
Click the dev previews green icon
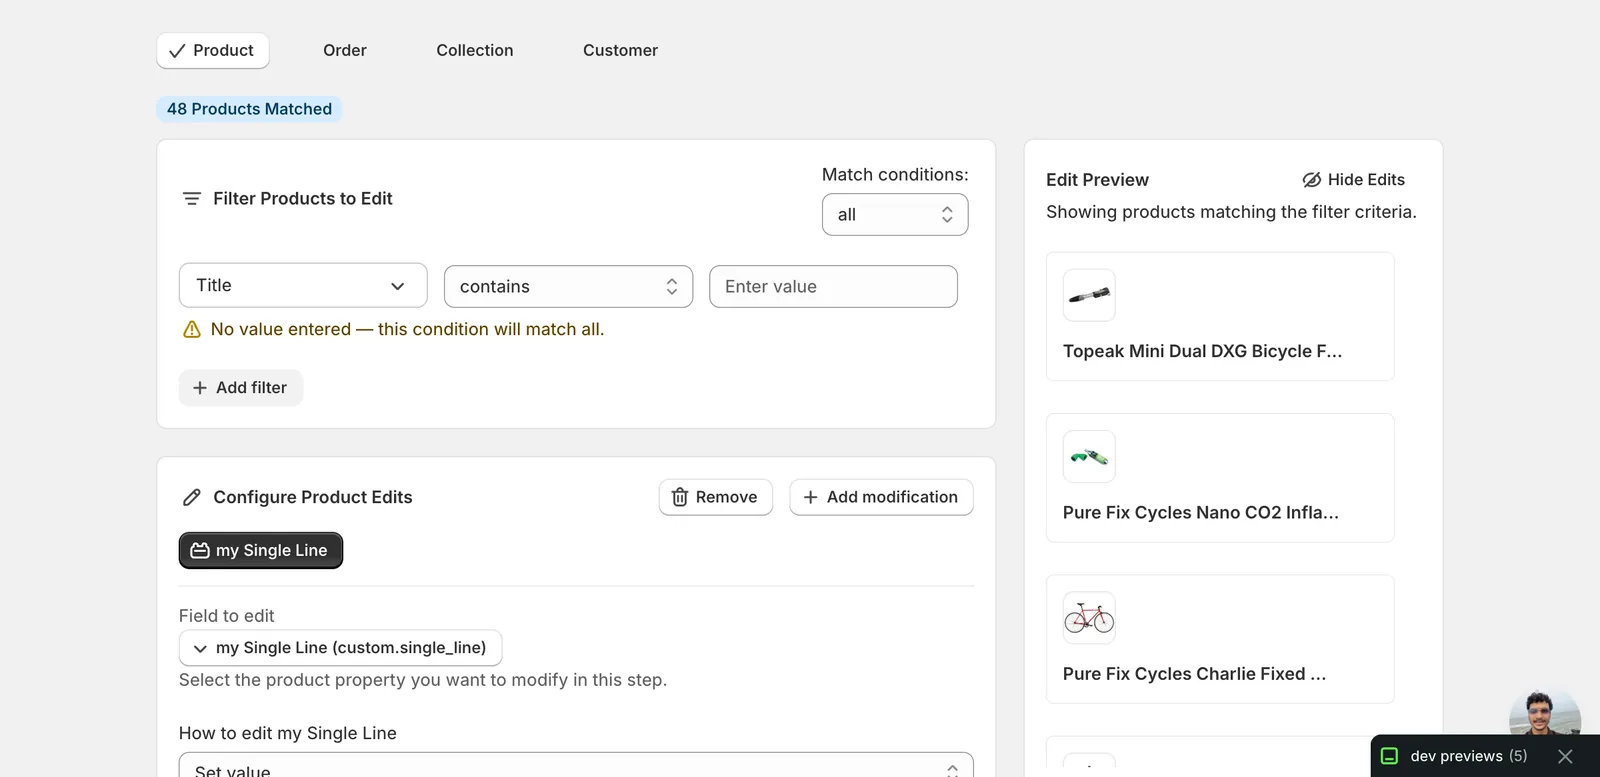coord(1389,757)
